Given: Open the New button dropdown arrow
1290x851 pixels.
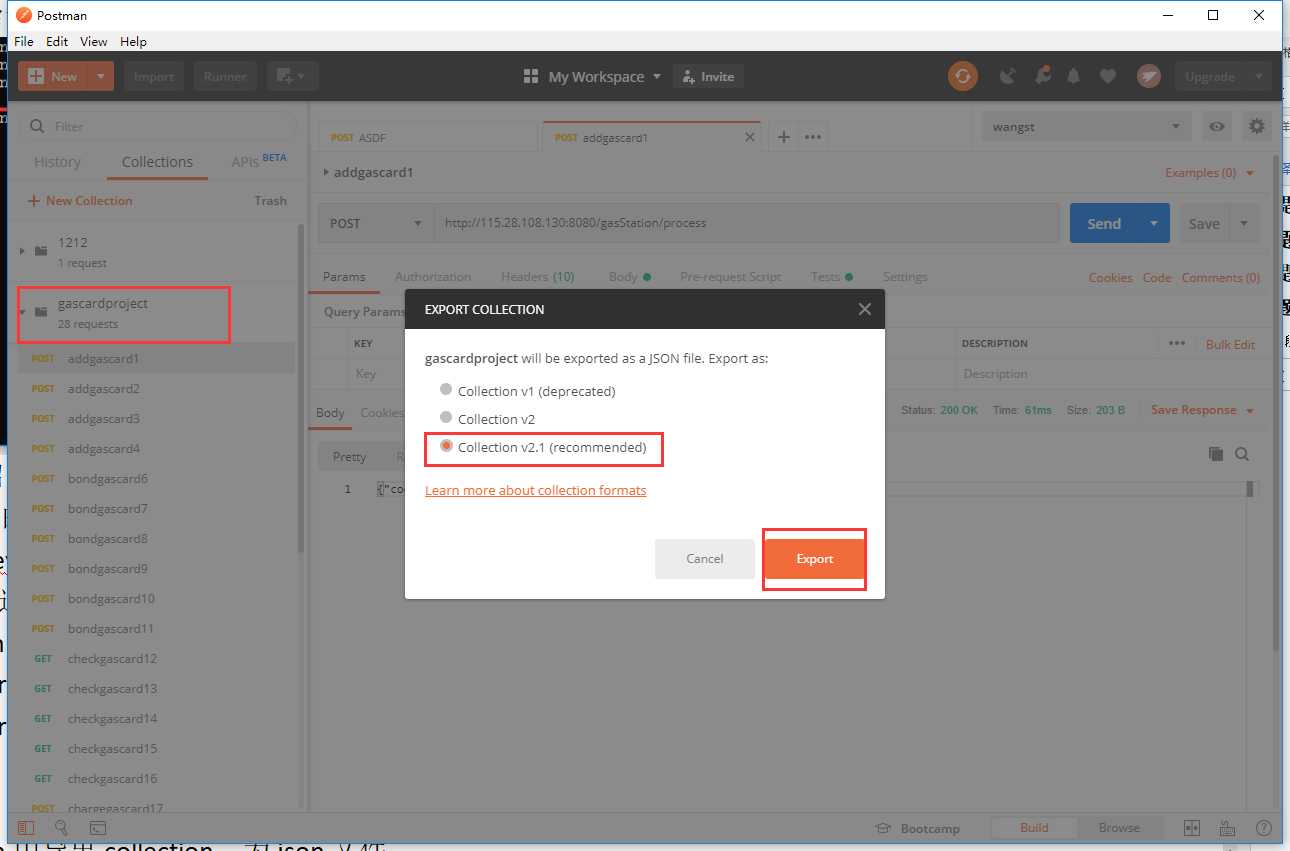Looking at the screenshot, I should coord(101,76).
